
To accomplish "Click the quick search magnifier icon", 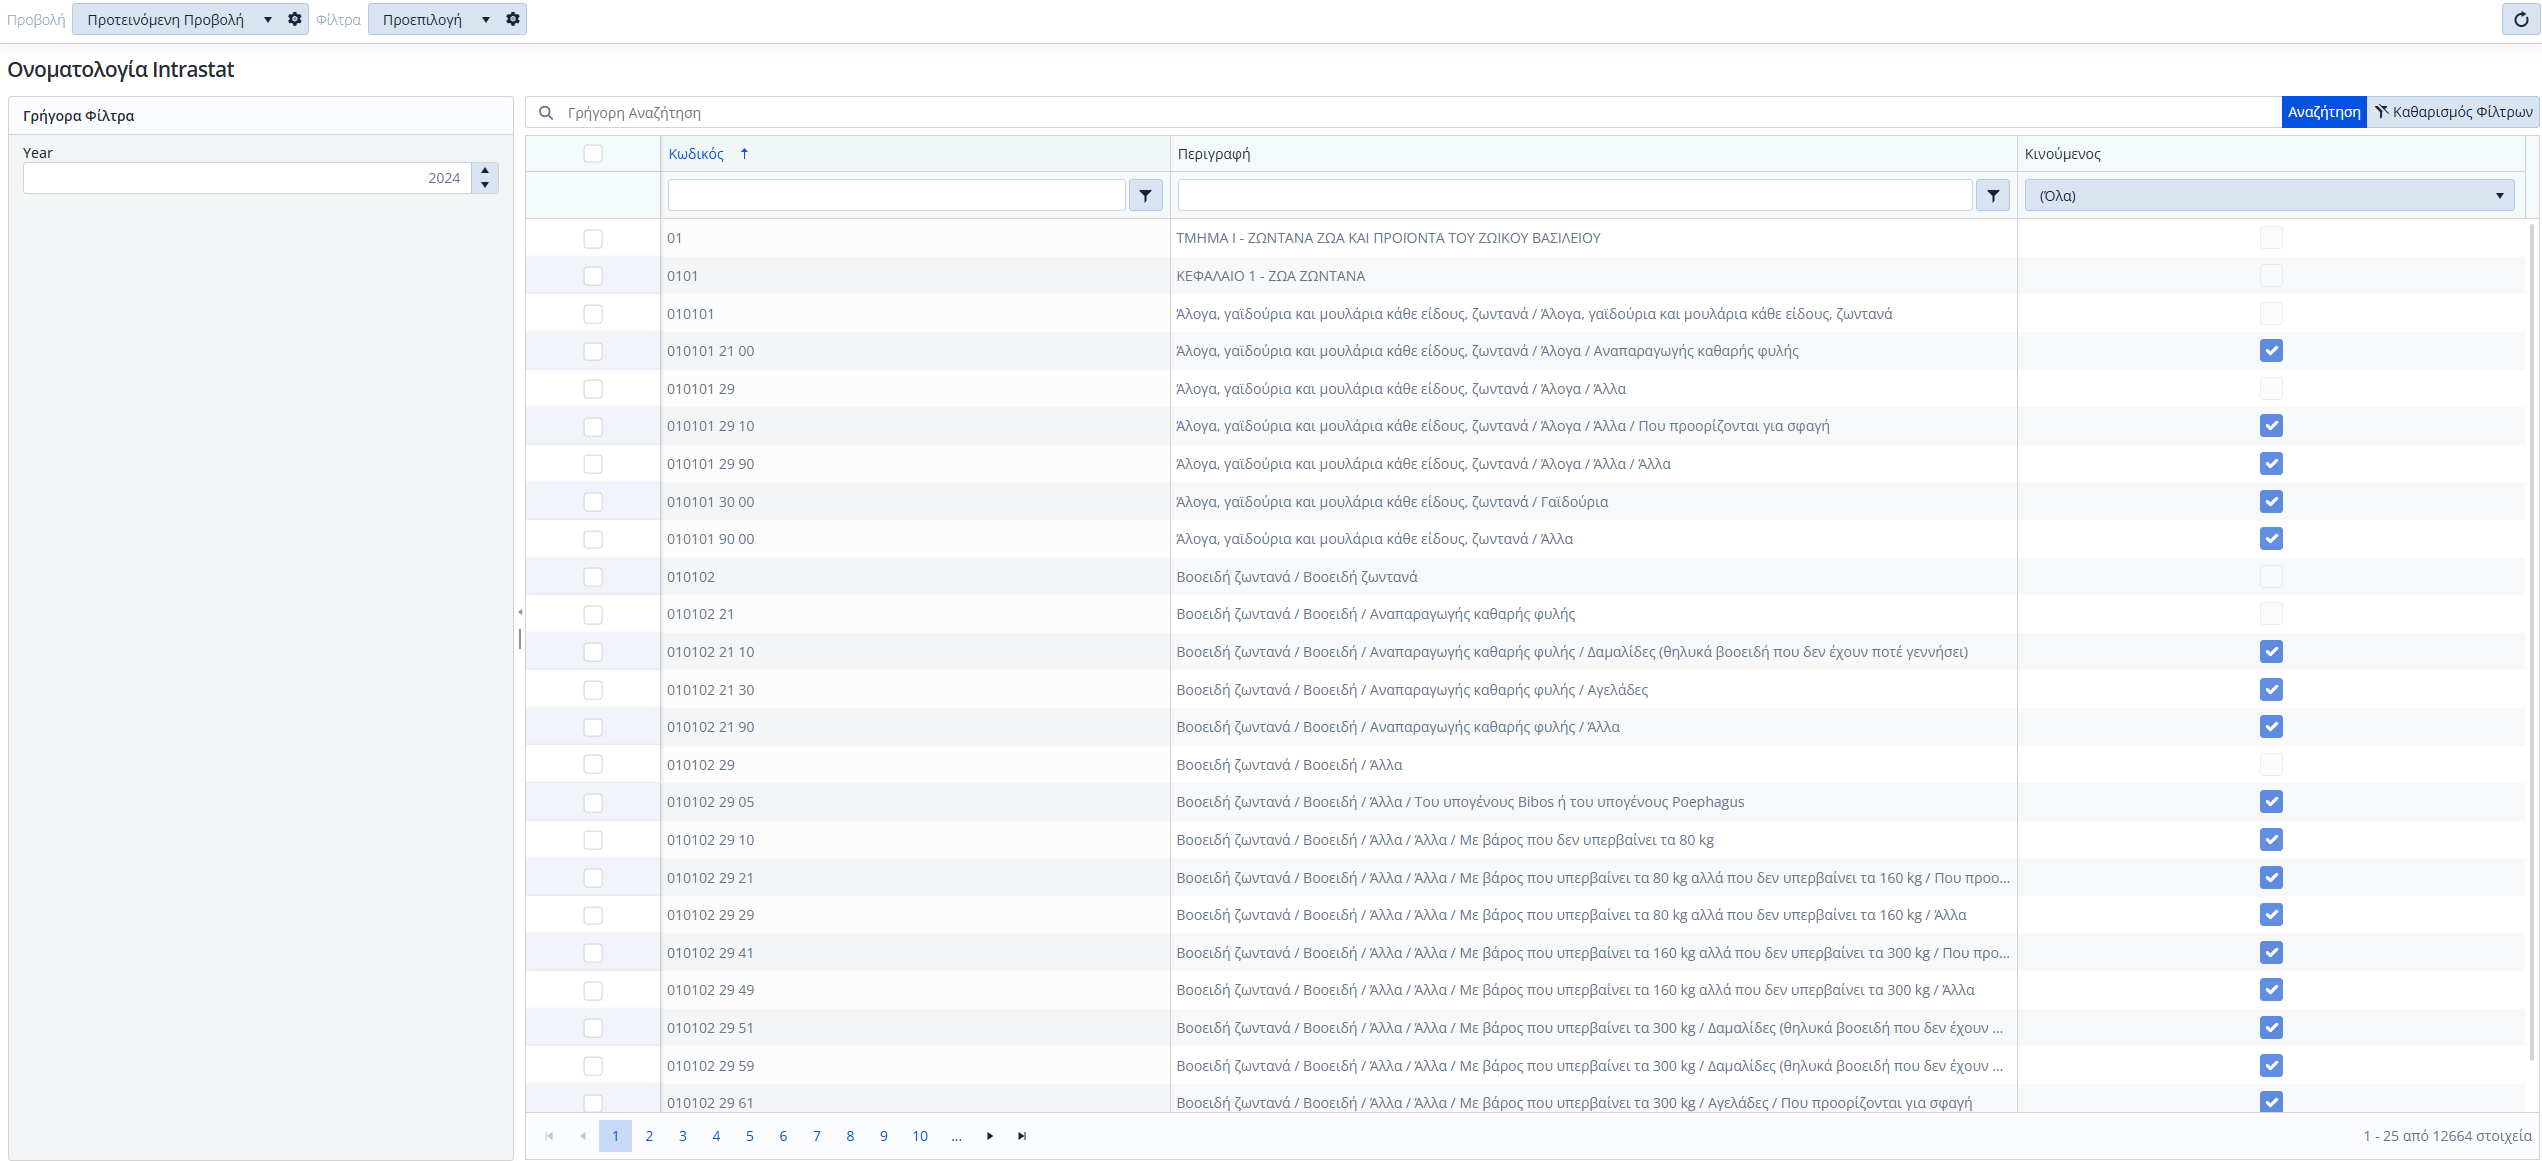I will click(x=546, y=113).
